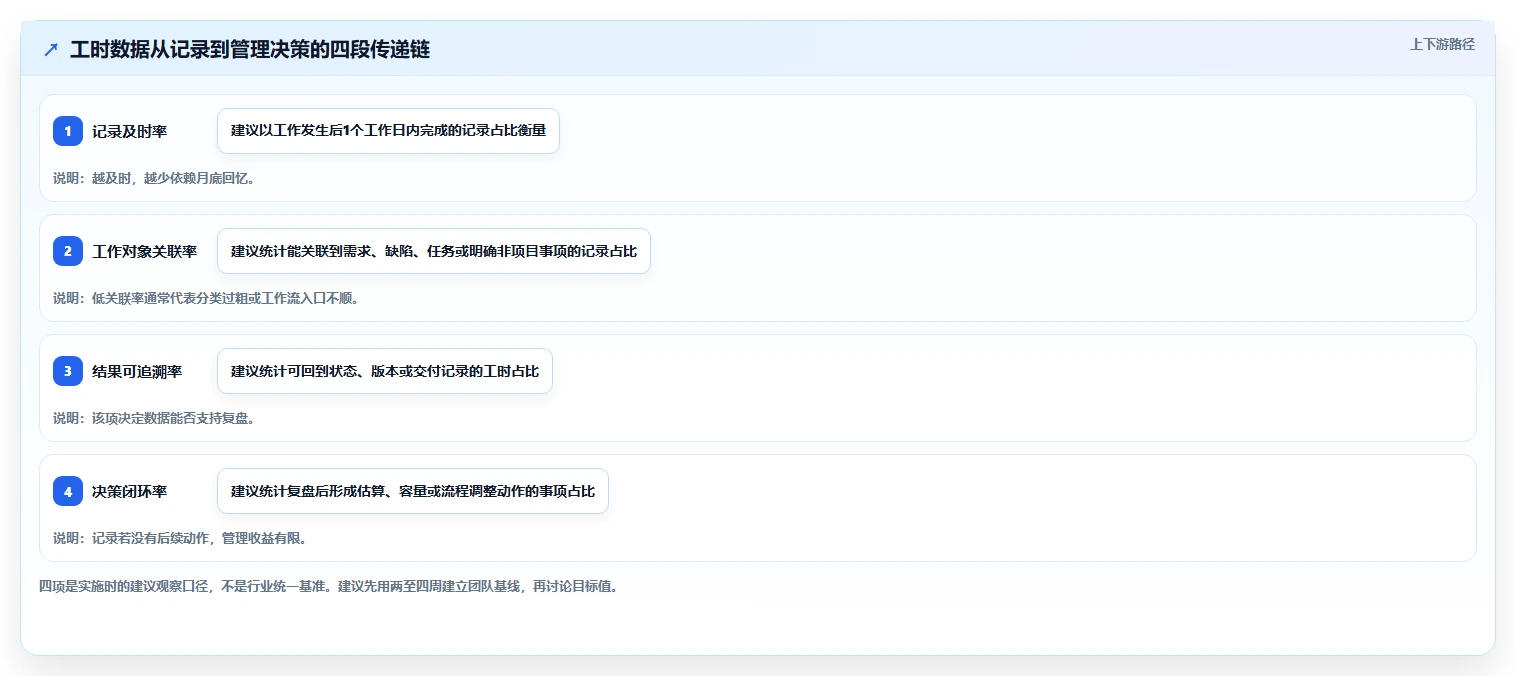Click the note 记录若没有后续动作，管理收益有限
The width and height of the screenshot is (1516, 676).
[x=180, y=538]
